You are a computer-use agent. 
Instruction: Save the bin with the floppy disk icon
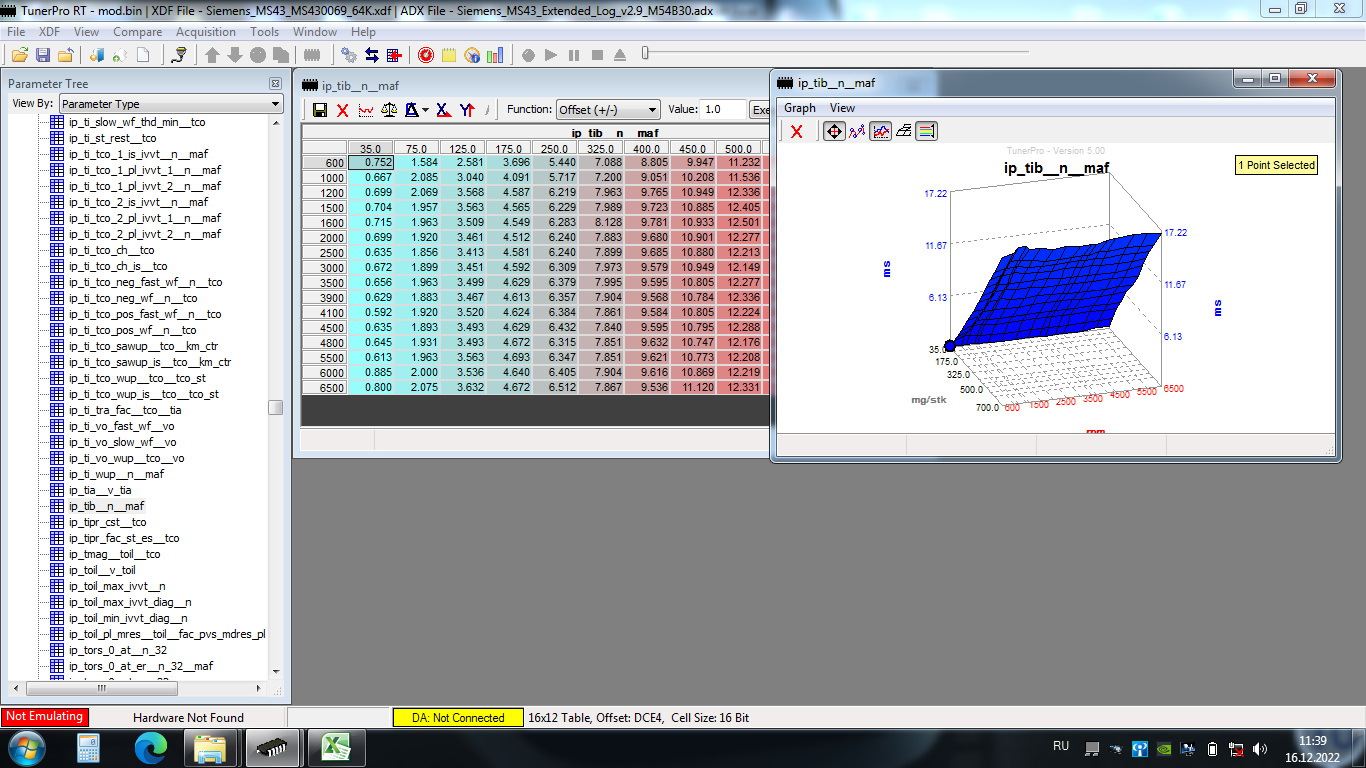coord(43,55)
